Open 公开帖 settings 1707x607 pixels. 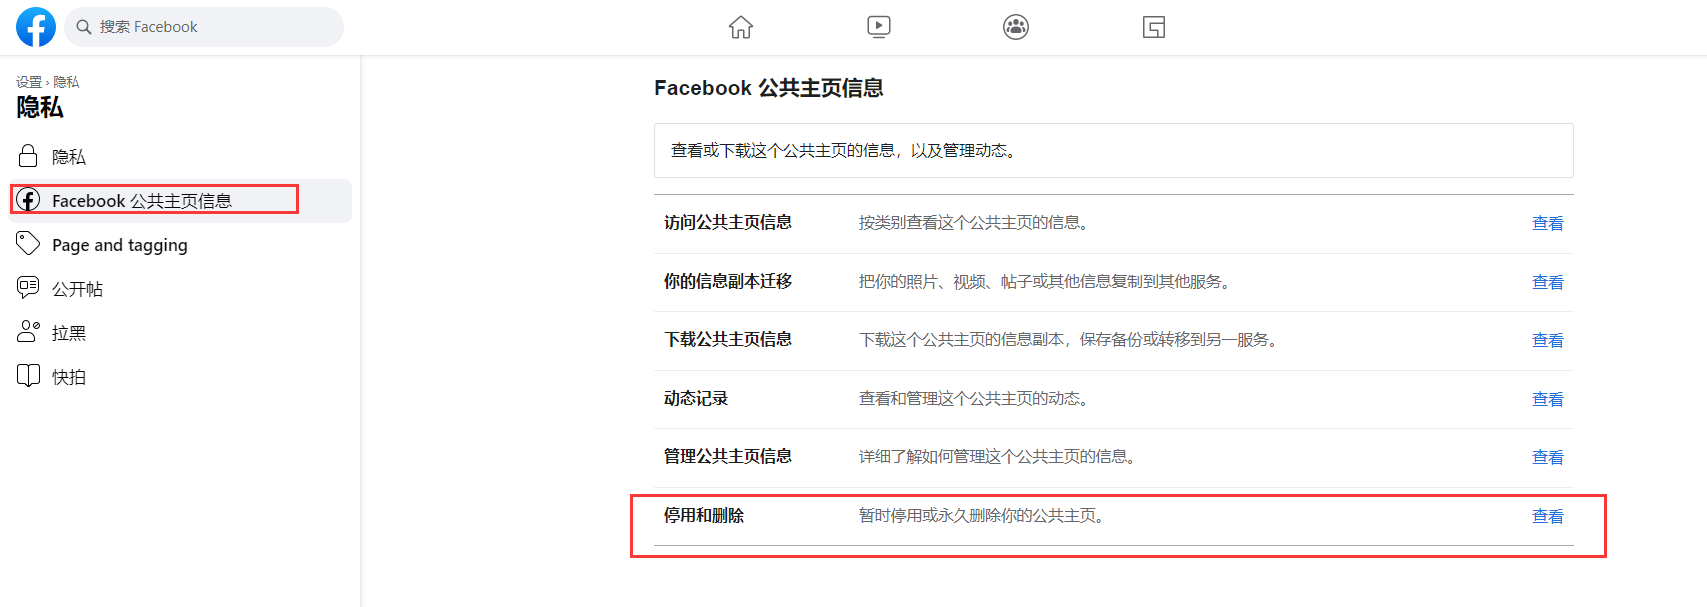180,289
